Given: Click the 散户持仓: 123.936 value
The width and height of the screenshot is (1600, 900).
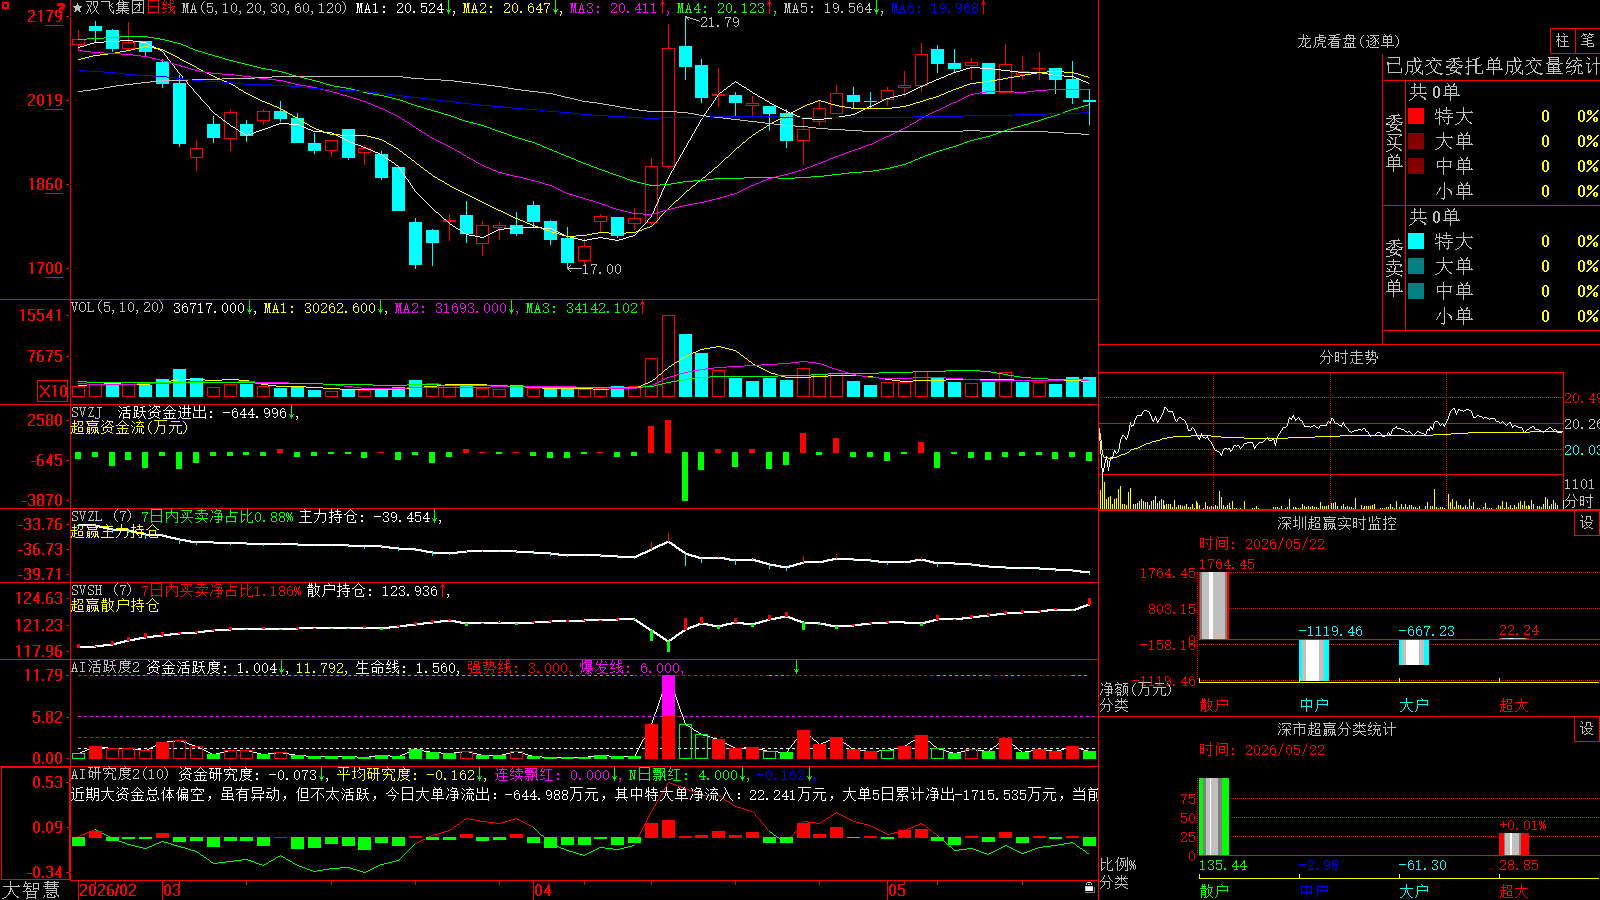Looking at the screenshot, I should click(372, 591).
